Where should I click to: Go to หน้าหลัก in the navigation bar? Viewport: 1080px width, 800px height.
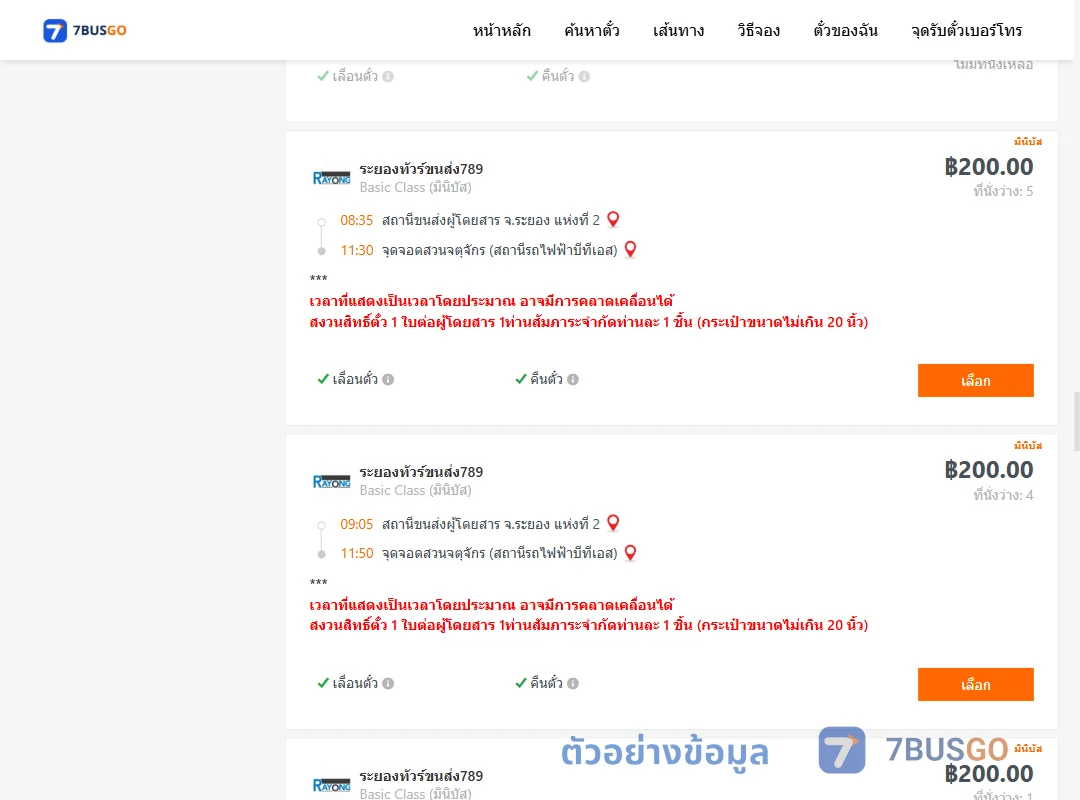click(x=501, y=30)
